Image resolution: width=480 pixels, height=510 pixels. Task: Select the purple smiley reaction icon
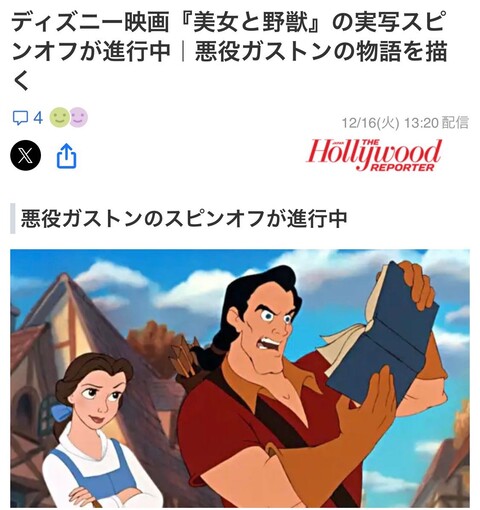(x=79, y=118)
